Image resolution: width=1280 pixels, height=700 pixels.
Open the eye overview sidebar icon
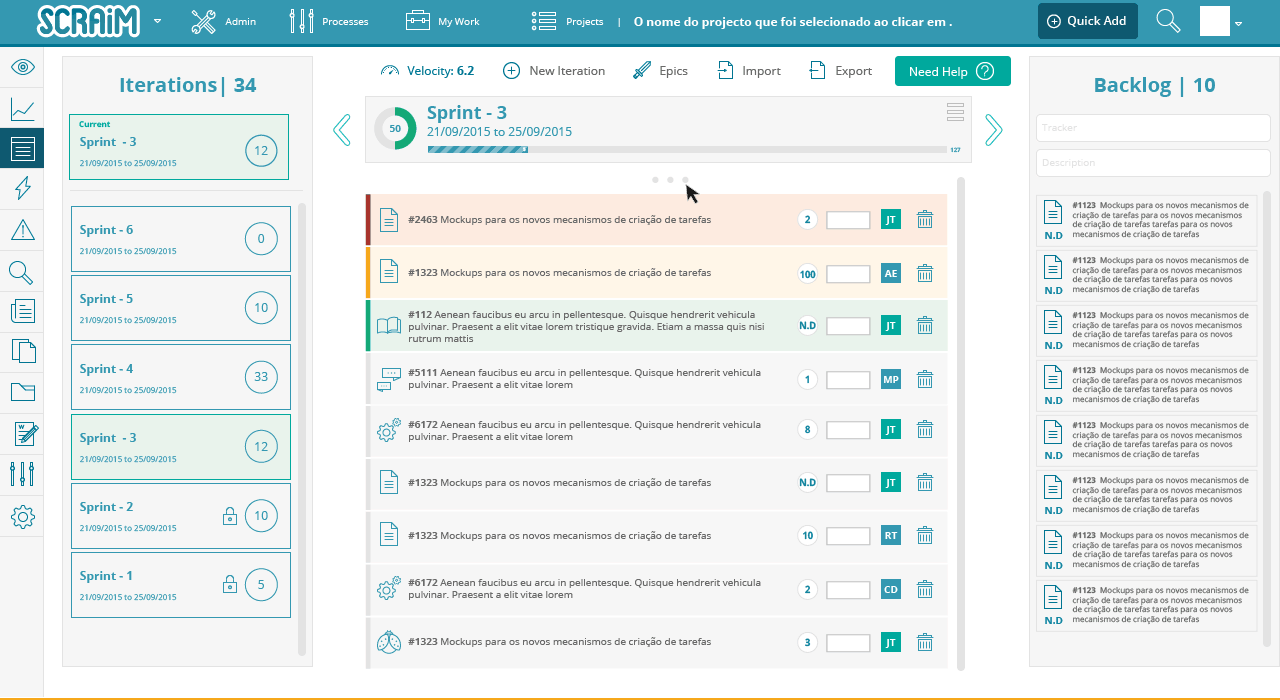pyautogui.click(x=22, y=67)
